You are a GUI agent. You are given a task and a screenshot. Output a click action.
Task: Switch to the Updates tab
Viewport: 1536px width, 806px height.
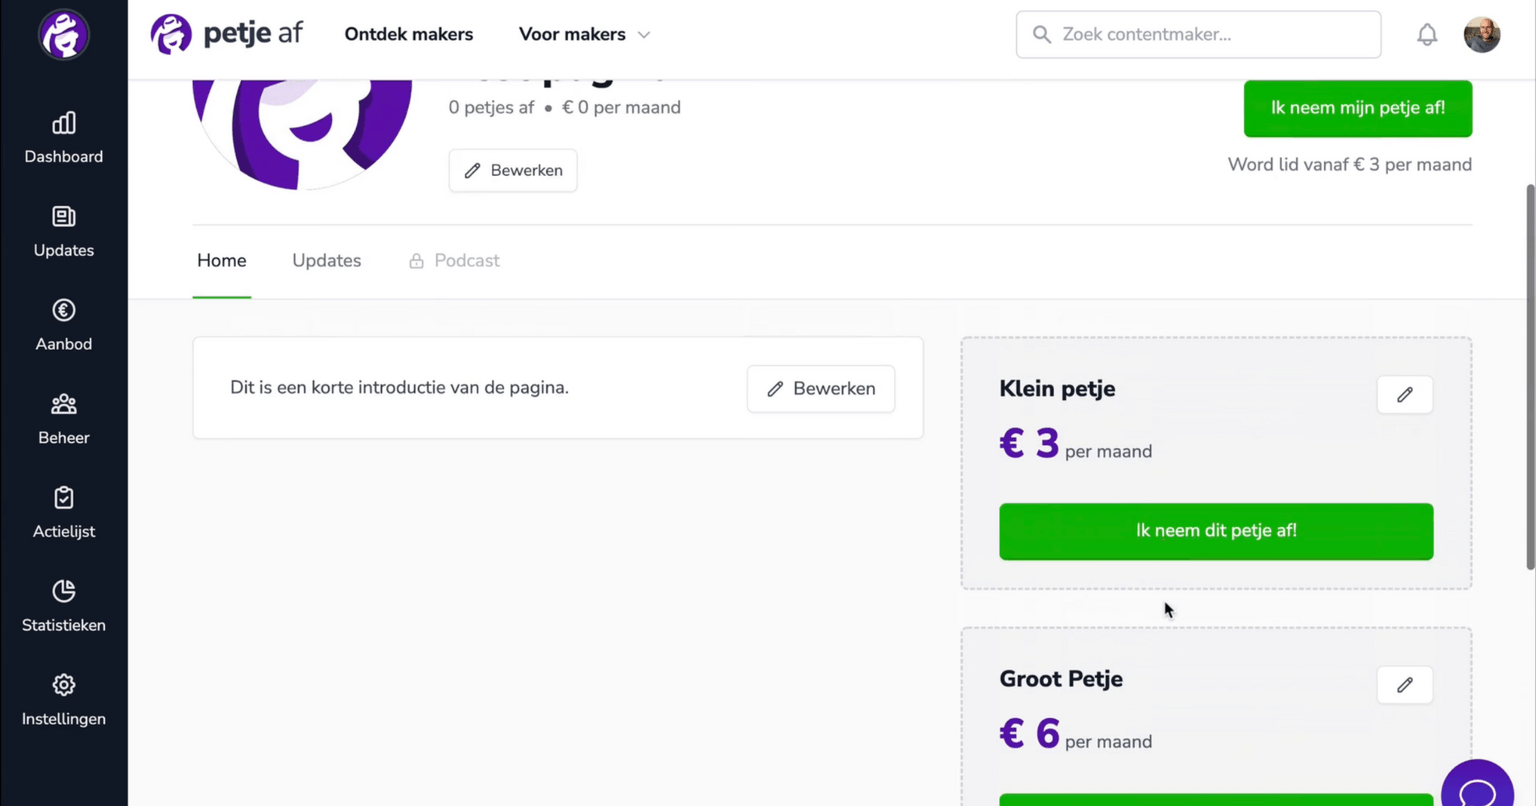pos(327,260)
